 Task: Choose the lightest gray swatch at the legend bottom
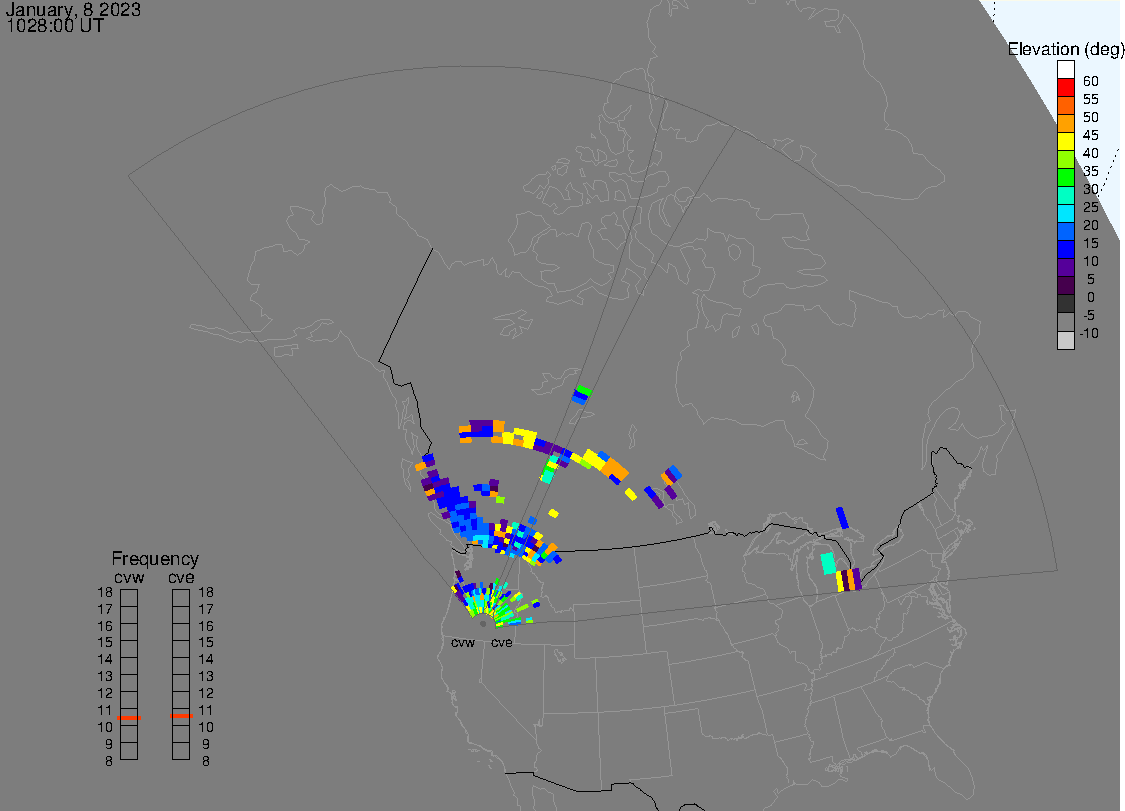point(1065,340)
